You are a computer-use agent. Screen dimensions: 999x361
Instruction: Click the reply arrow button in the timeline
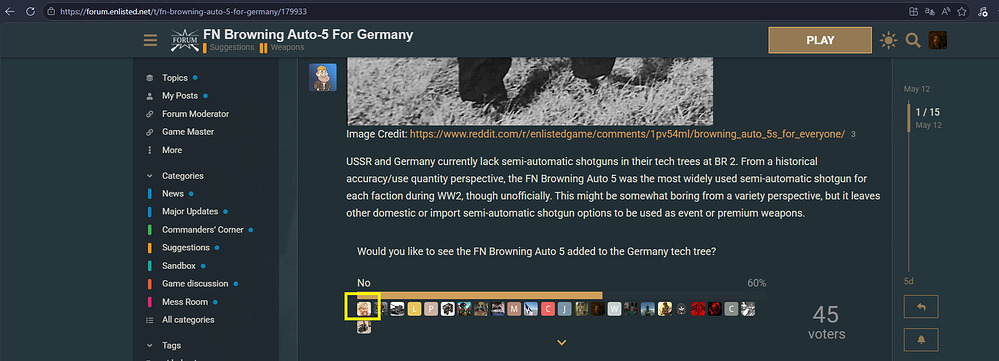[921, 307]
